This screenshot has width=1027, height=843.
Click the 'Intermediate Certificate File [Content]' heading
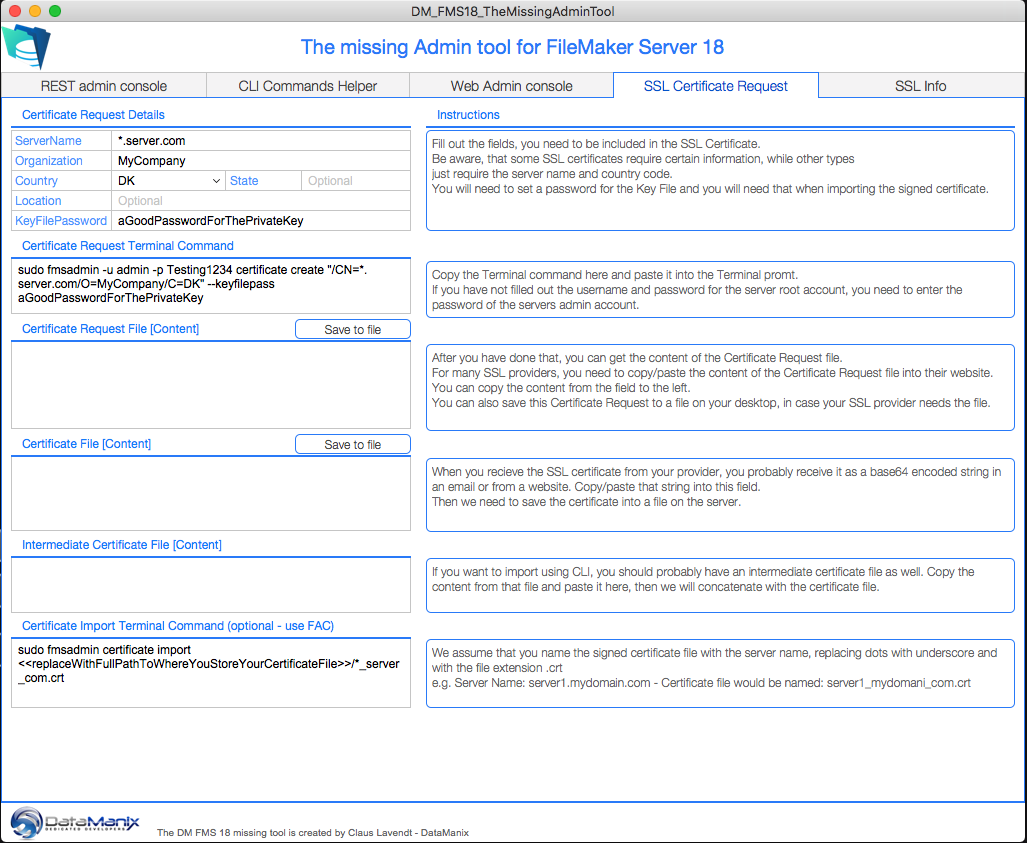click(x=122, y=545)
